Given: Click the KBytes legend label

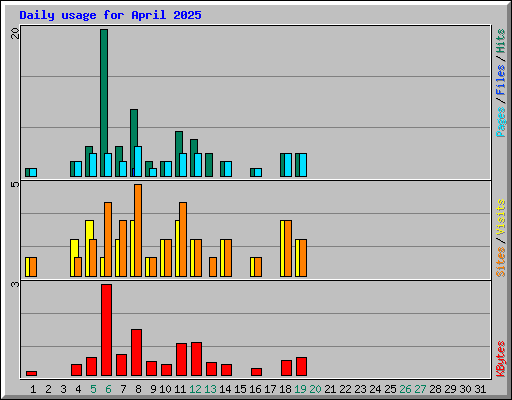Looking at the screenshot, I should pyautogui.click(x=501, y=359).
